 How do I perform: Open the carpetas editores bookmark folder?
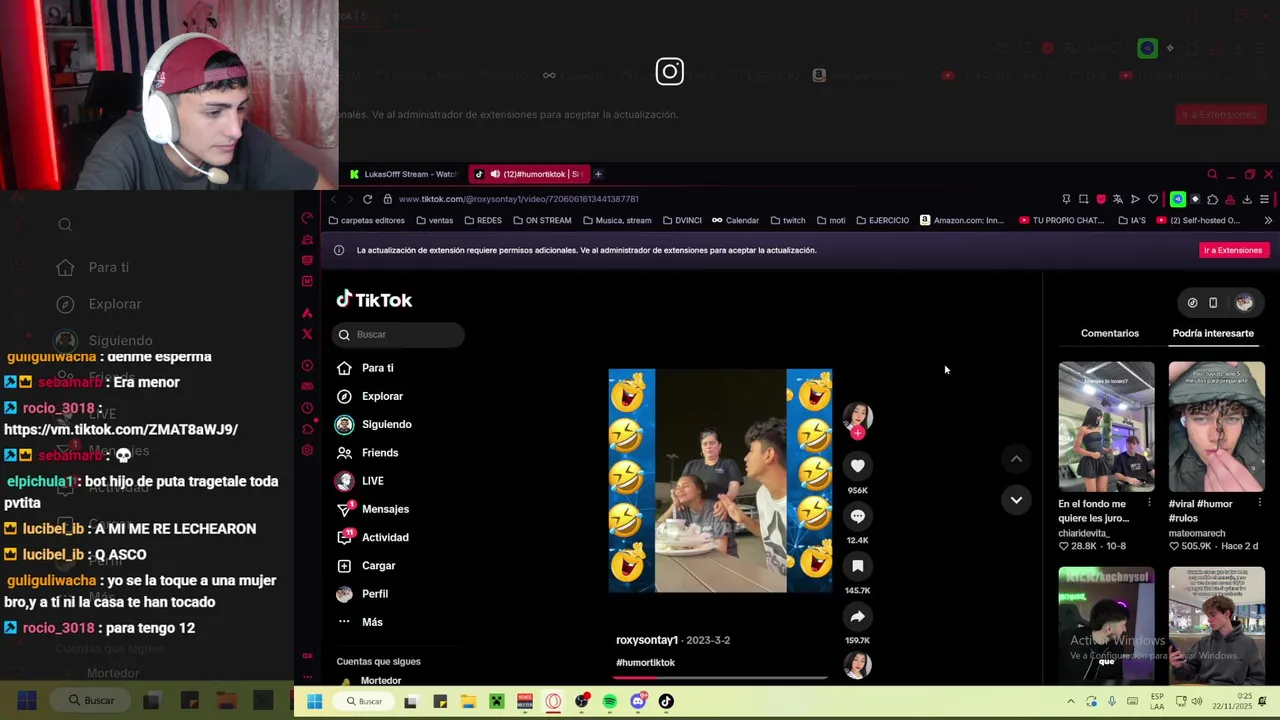366,220
